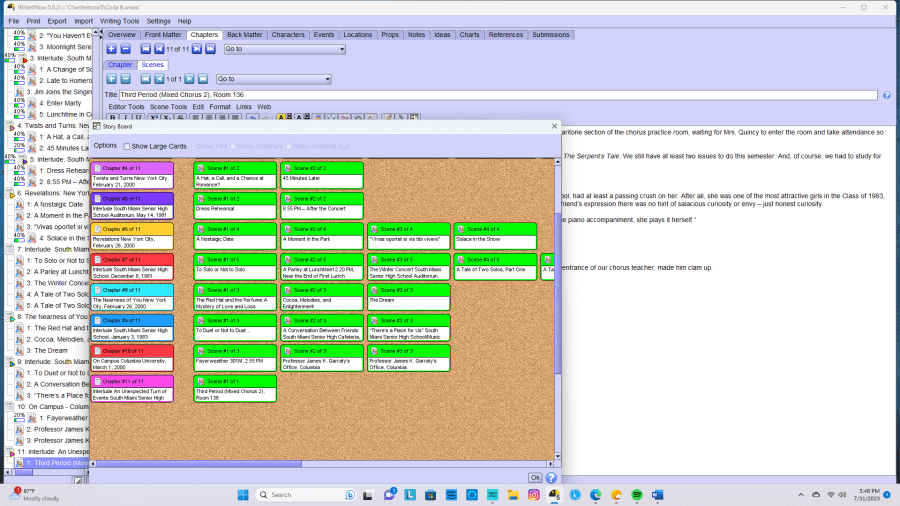Click the add chapter plus icon
The width and height of the screenshot is (900, 506).
tap(112, 49)
